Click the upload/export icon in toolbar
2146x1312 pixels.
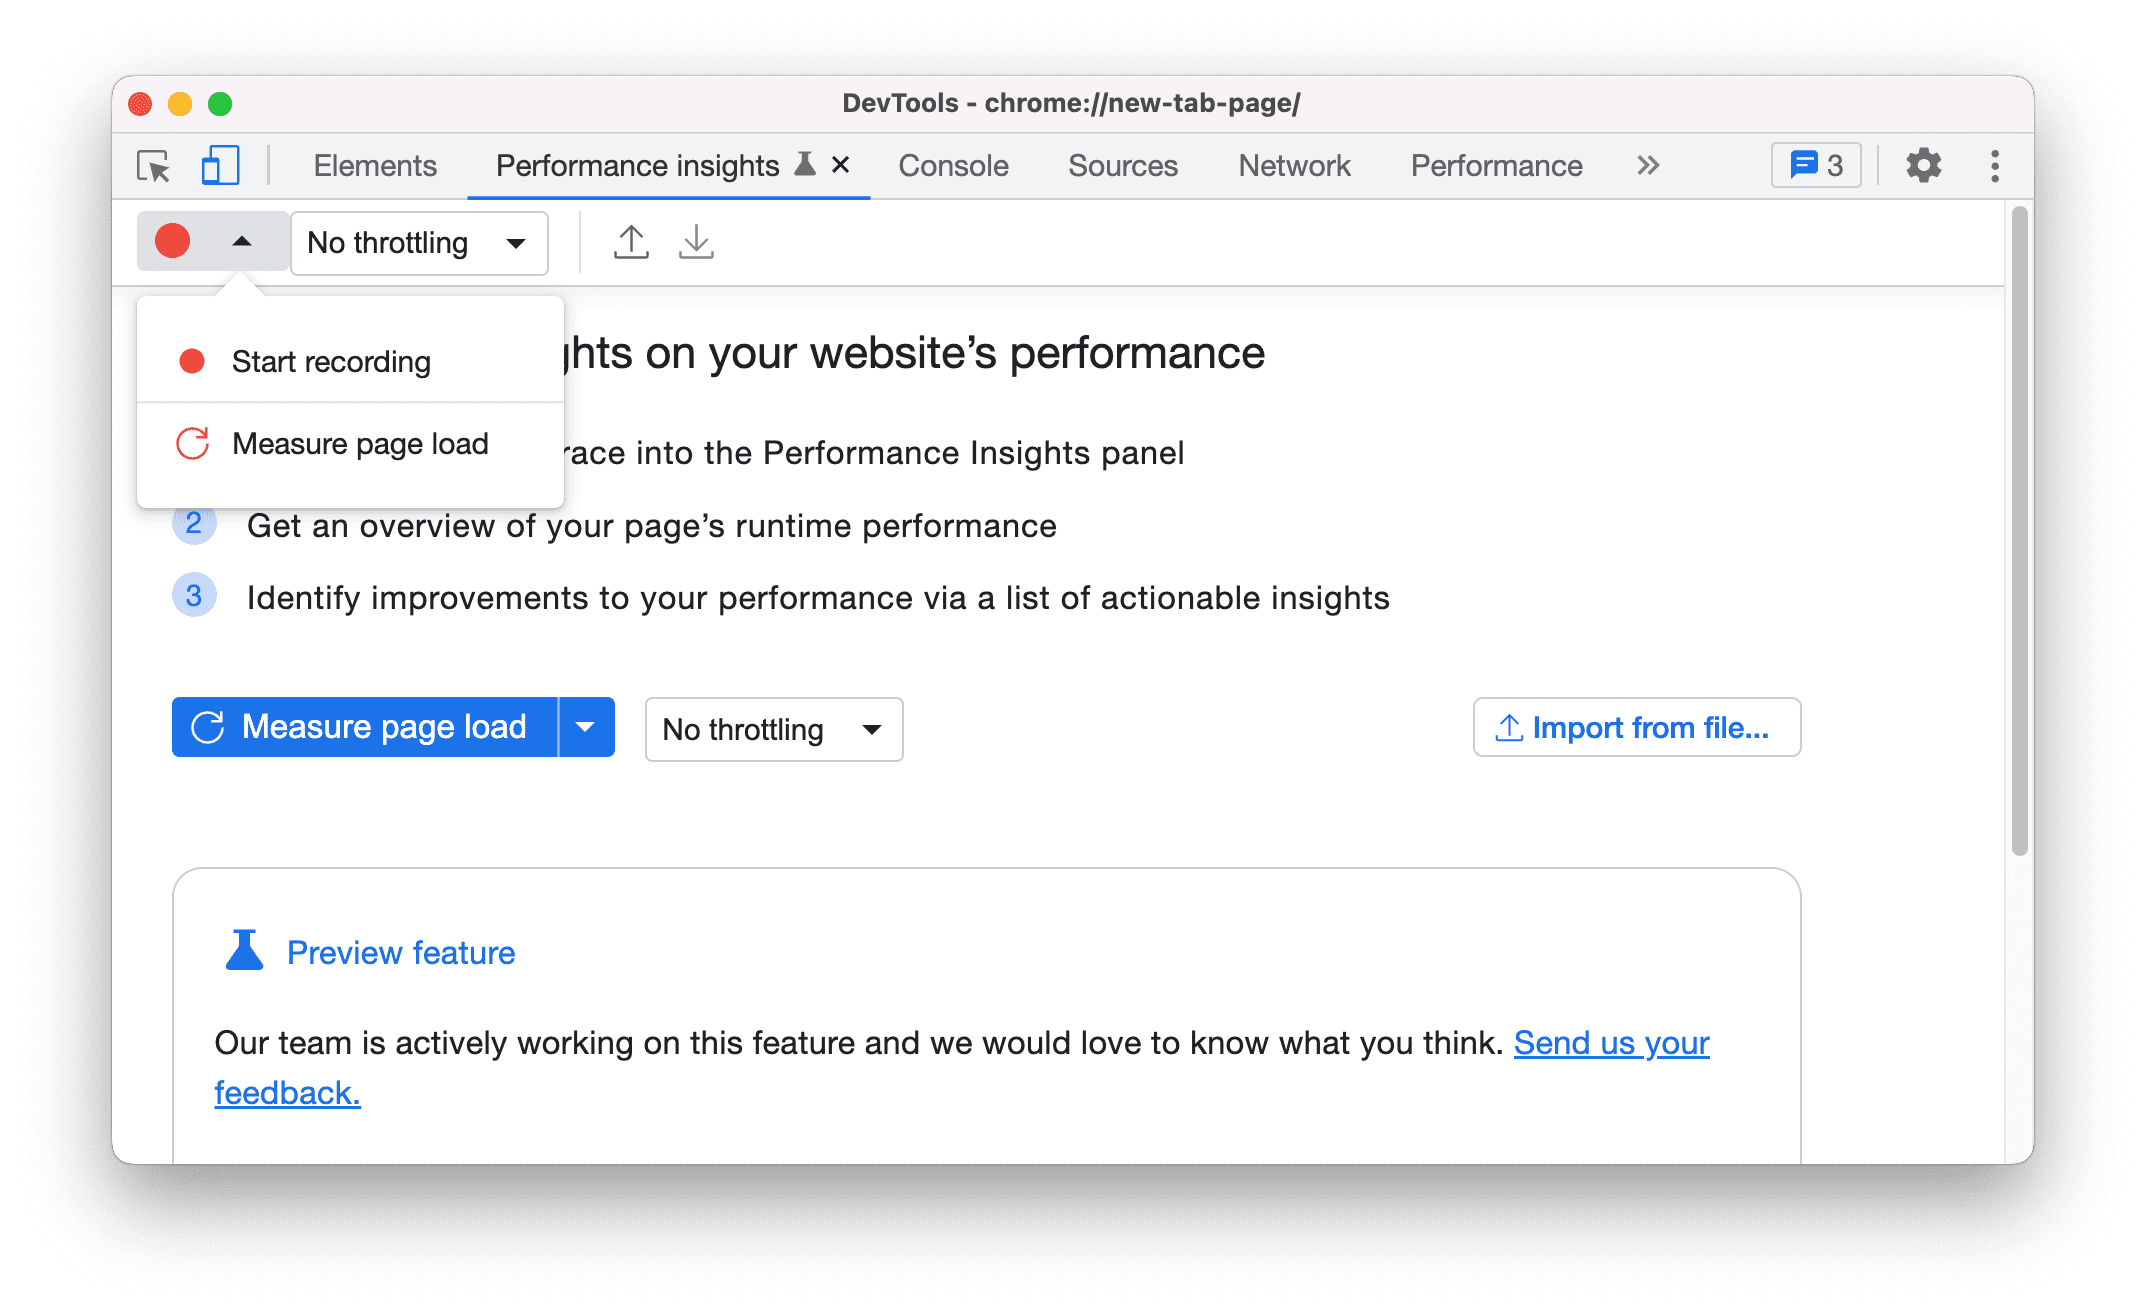pyautogui.click(x=632, y=241)
